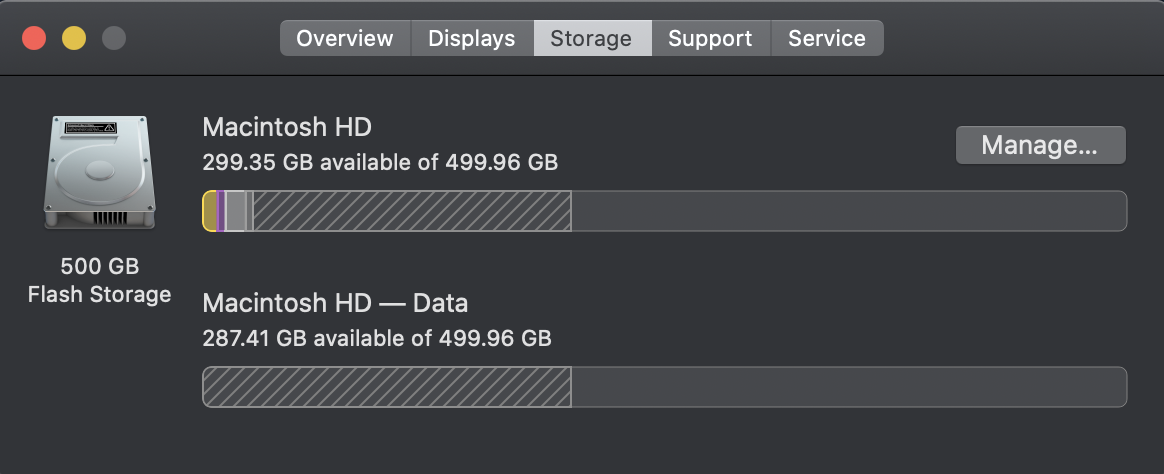Screen dimensions: 1164x474
Task: Click the free space of Data volume bar
Action: pyautogui.click(x=848, y=387)
